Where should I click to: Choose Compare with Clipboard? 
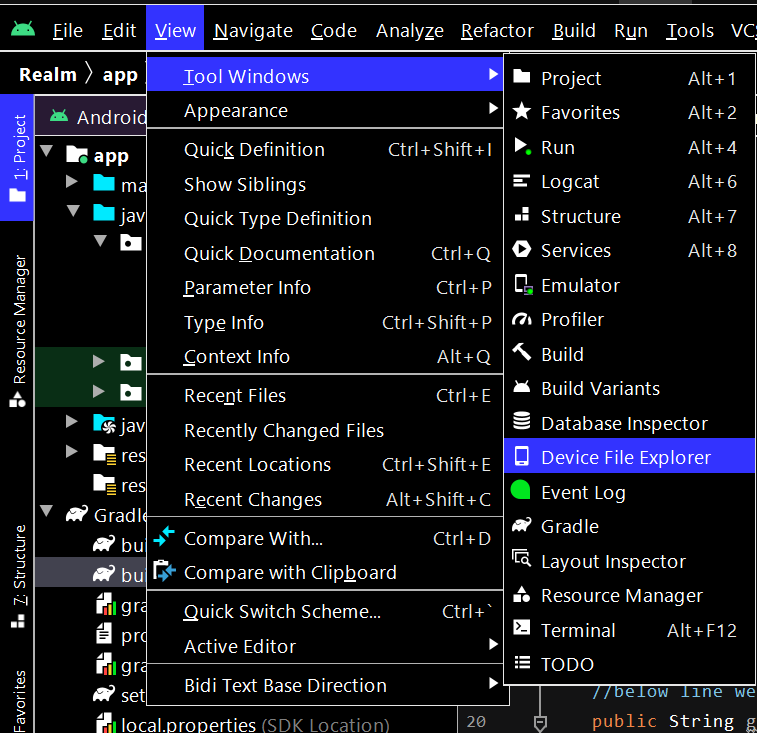click(x=290, y=573)
